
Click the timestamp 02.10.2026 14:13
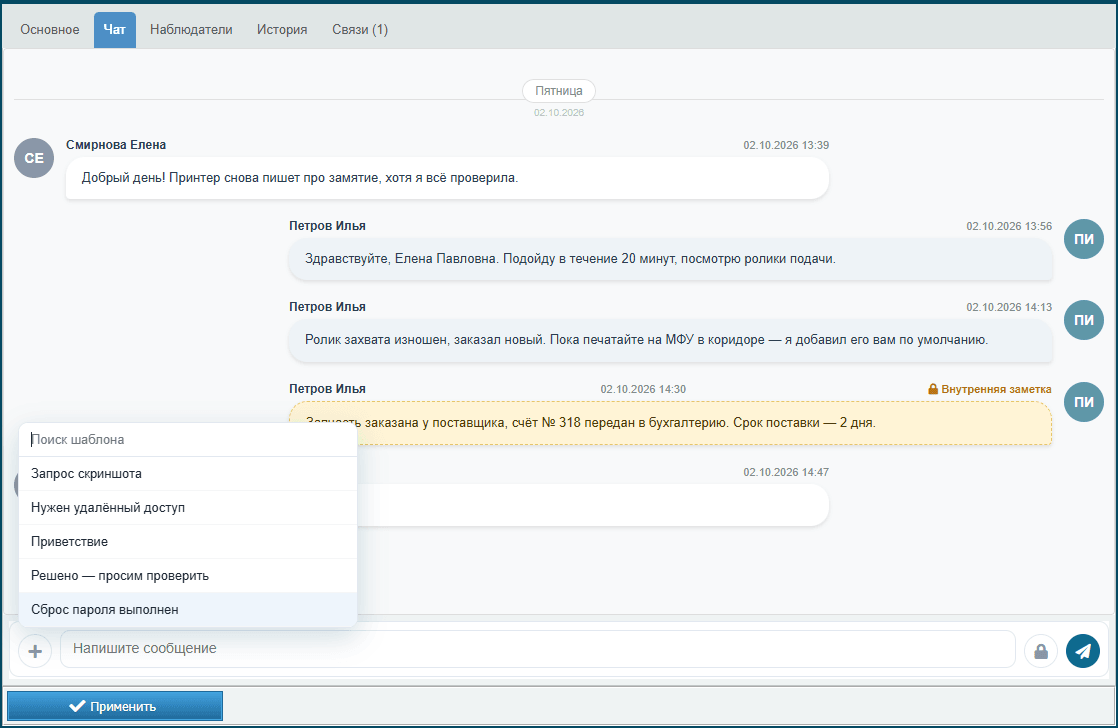pyautogui.click(x=1010, y=307)
